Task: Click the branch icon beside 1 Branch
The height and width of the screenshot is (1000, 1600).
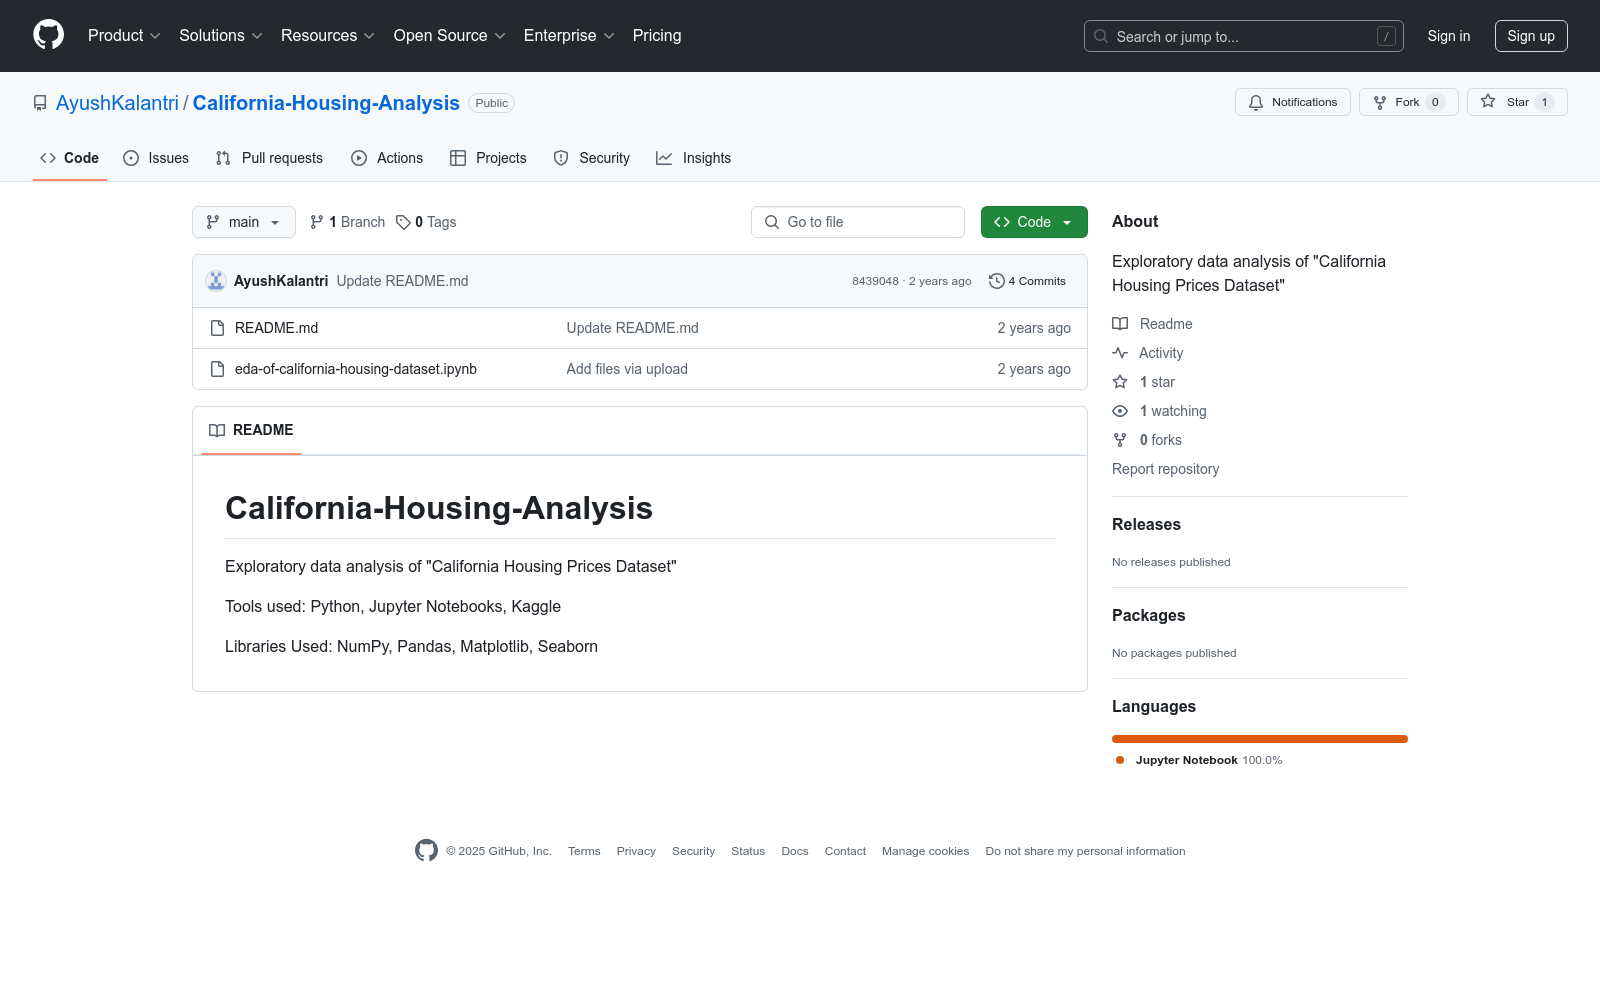Action: click(x=317, y=222)
